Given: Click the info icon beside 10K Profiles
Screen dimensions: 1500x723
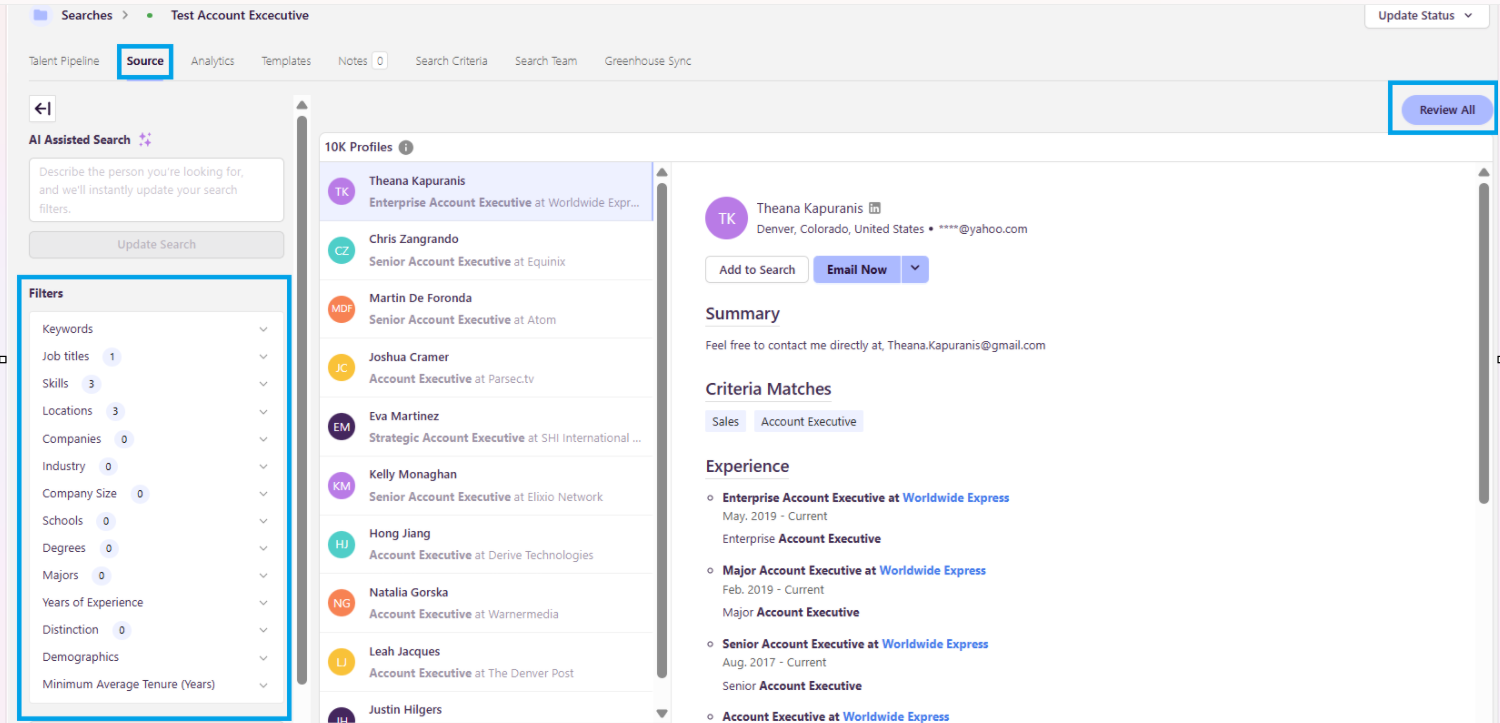Looking at the screenshot, I should [x=406, y=148].
